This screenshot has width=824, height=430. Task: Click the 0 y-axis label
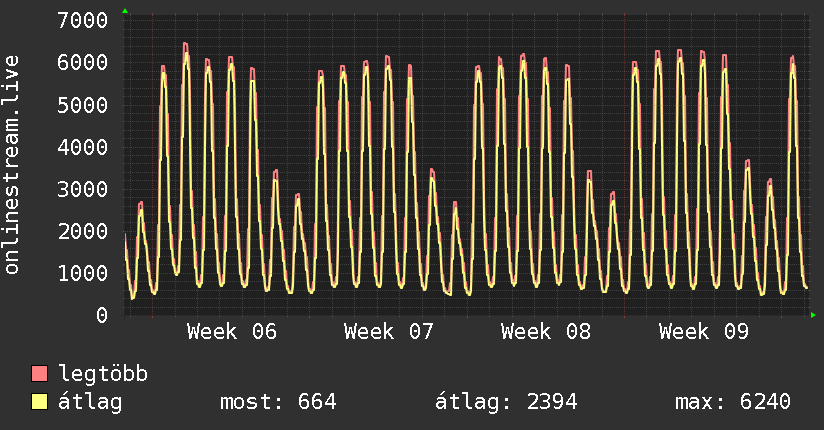coord(102,315)
